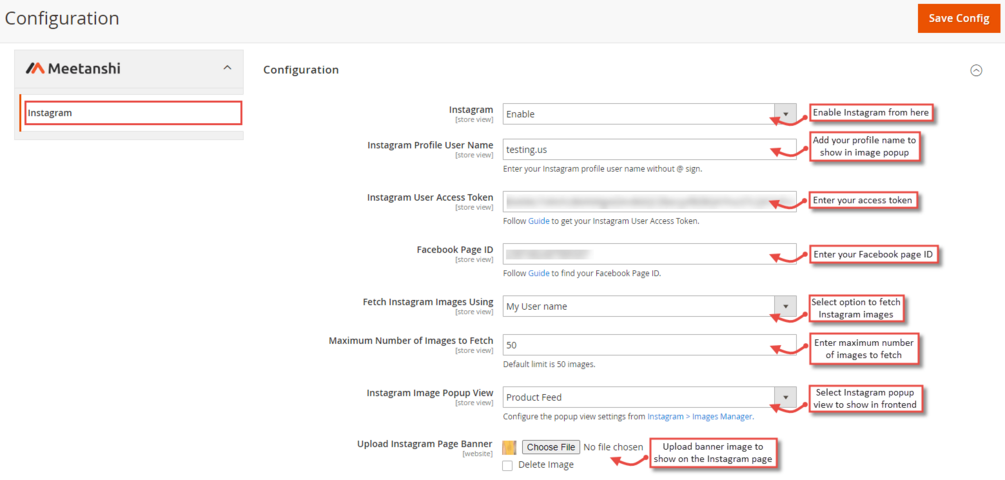The height and width of the screenshot is (480, 1005).
Task: Edit the Maximum Number of Images field
Action: (649, 345)
